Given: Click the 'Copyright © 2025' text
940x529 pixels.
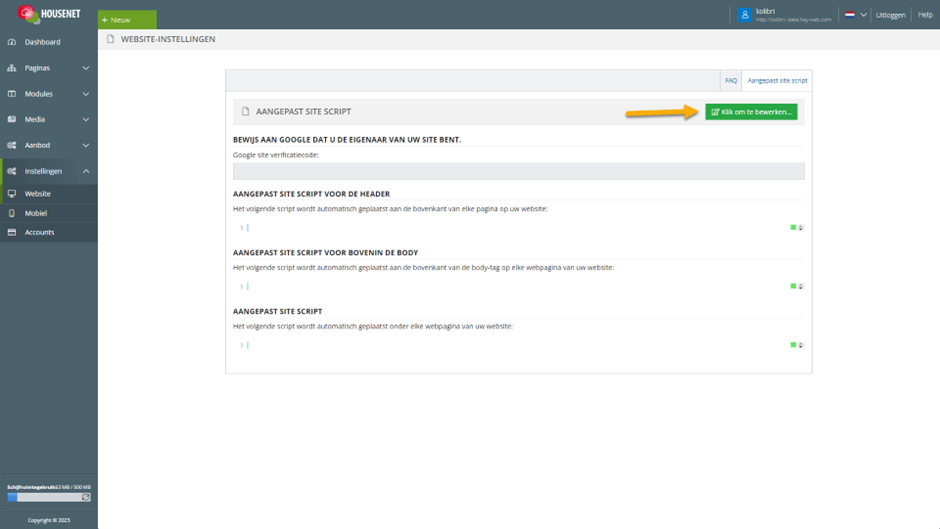Looking at the screenshot, I should point(49,520).
